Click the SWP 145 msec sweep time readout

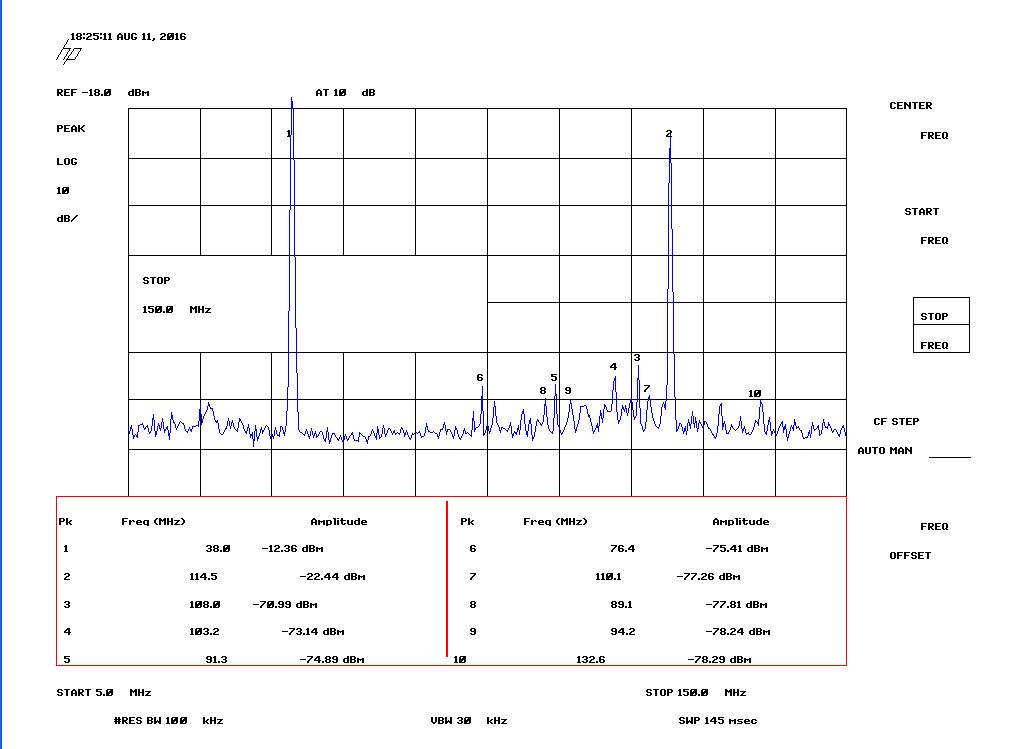(x=717, y=721)
